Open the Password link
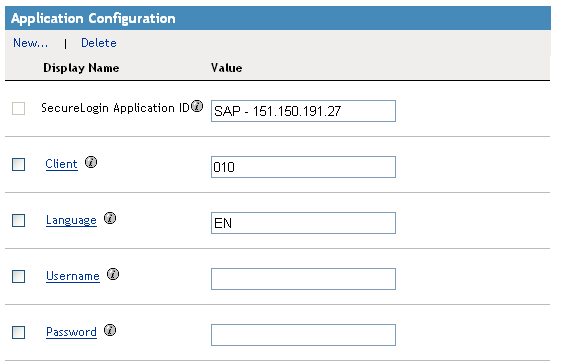This screenshot has width=561, height=362. (x=71, y=332)
